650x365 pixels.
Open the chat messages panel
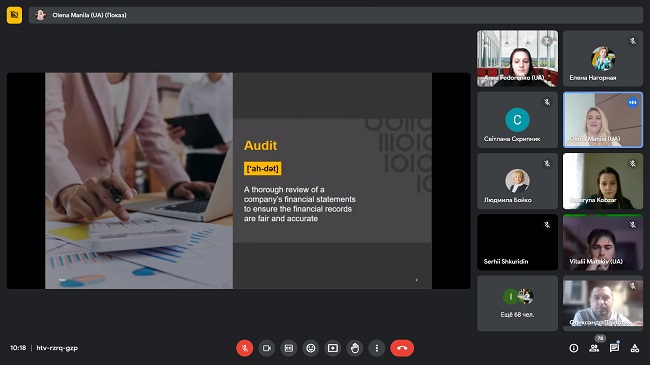click(x=614, y=348)
